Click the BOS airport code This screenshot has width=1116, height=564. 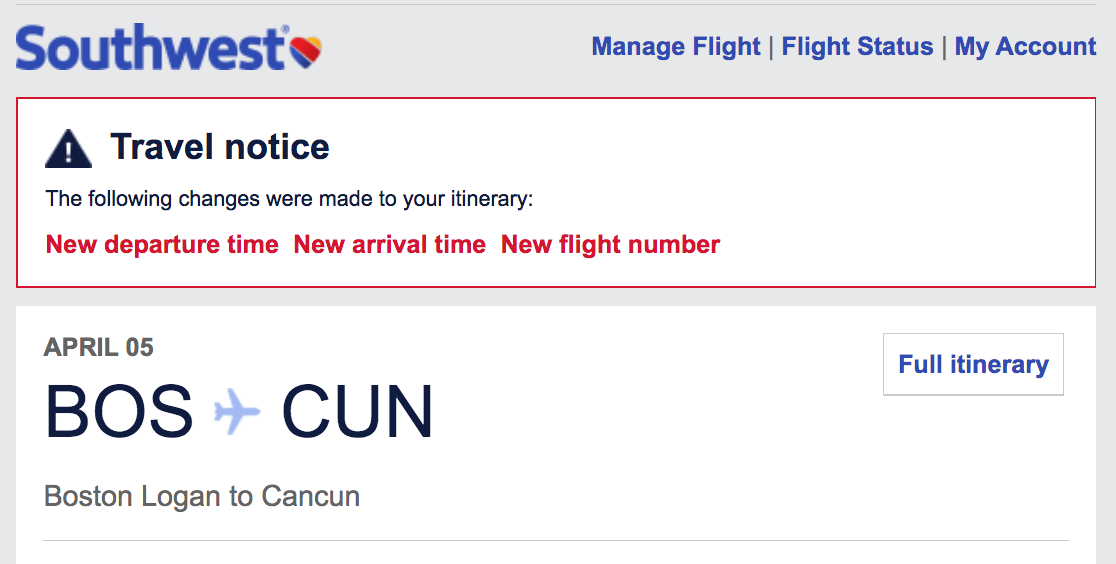coord(119,412)
